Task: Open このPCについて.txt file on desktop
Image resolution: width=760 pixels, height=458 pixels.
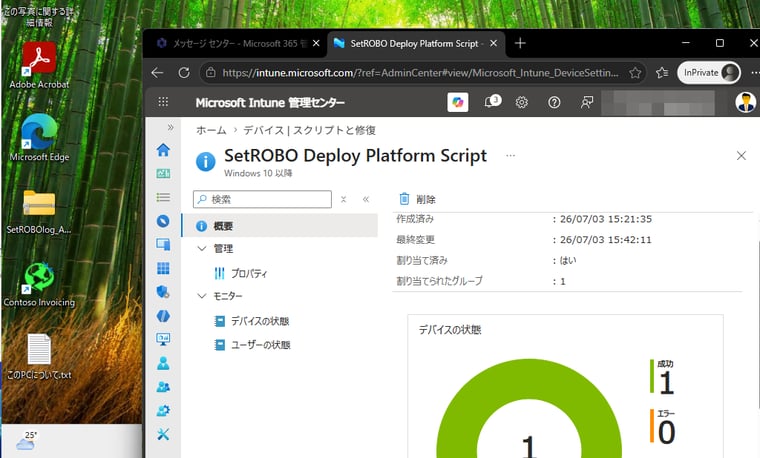Action: pyautogui.click(x=39, y=356)
